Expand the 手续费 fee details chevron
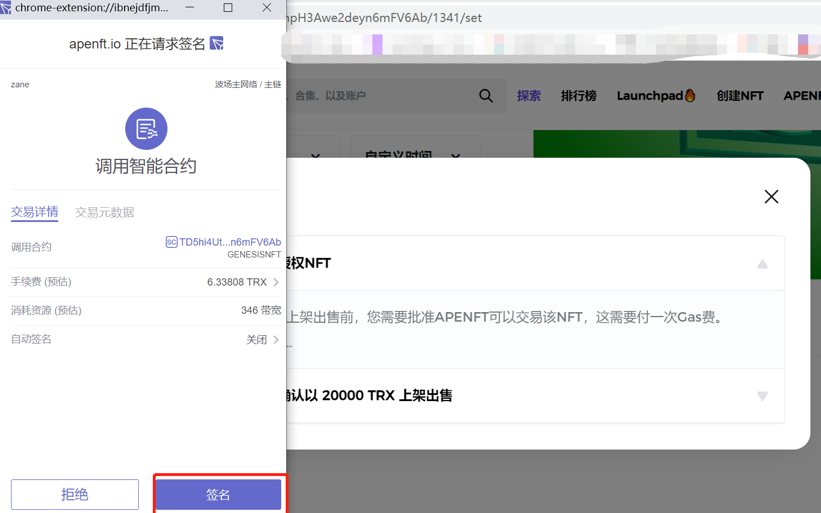 (x=276, y=282)
